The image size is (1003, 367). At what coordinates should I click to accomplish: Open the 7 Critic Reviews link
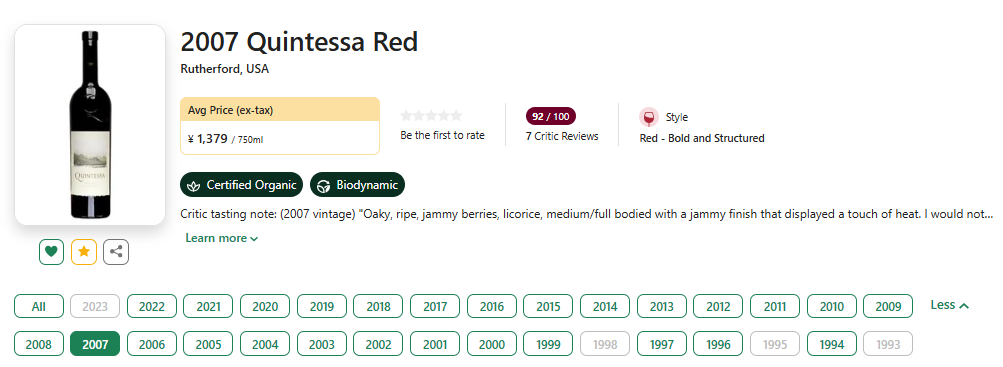point(562,136)
